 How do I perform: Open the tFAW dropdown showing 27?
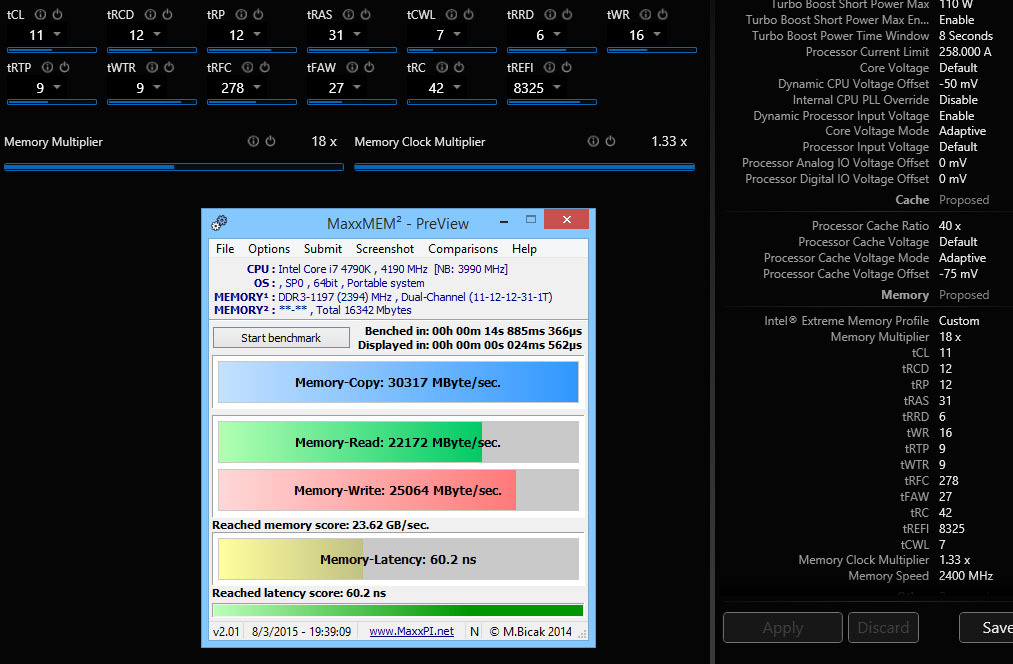[x=357, y=87]
